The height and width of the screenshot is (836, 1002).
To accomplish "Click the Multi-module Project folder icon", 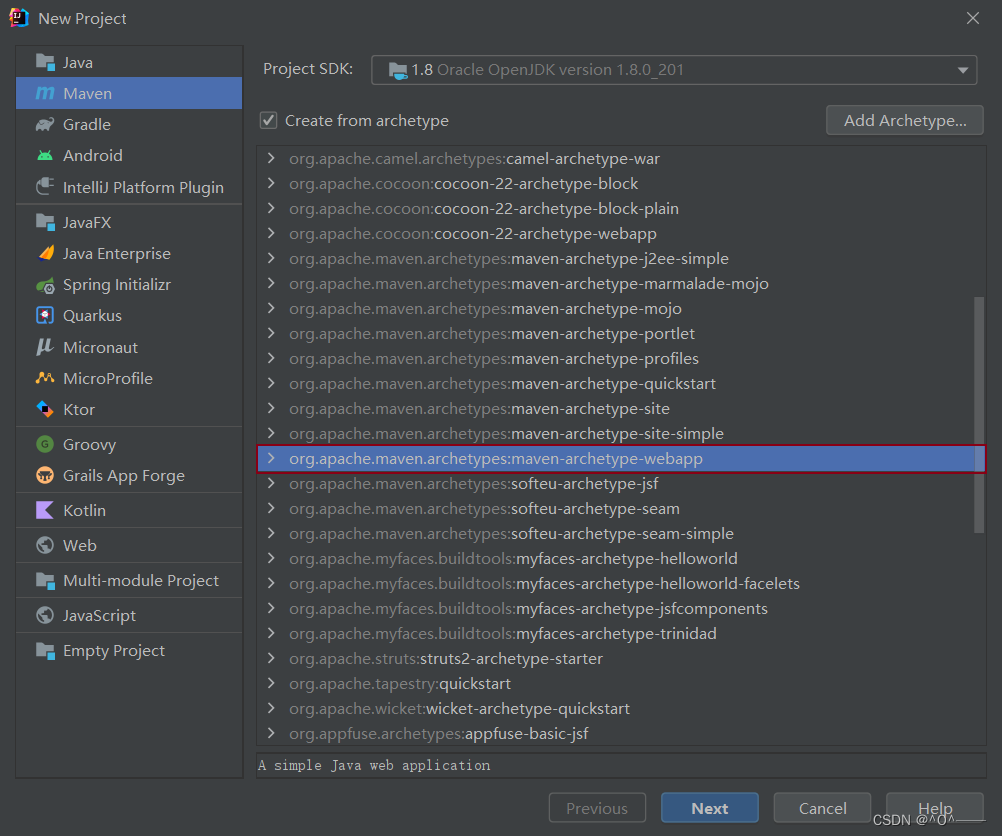I will (x=45, y=580).
